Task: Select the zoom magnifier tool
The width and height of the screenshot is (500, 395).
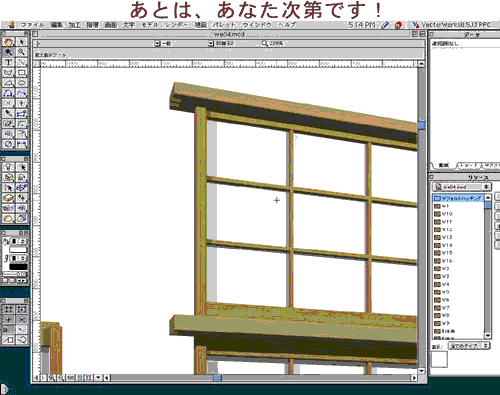Action: pyautogui.click(x=21, y=52)
